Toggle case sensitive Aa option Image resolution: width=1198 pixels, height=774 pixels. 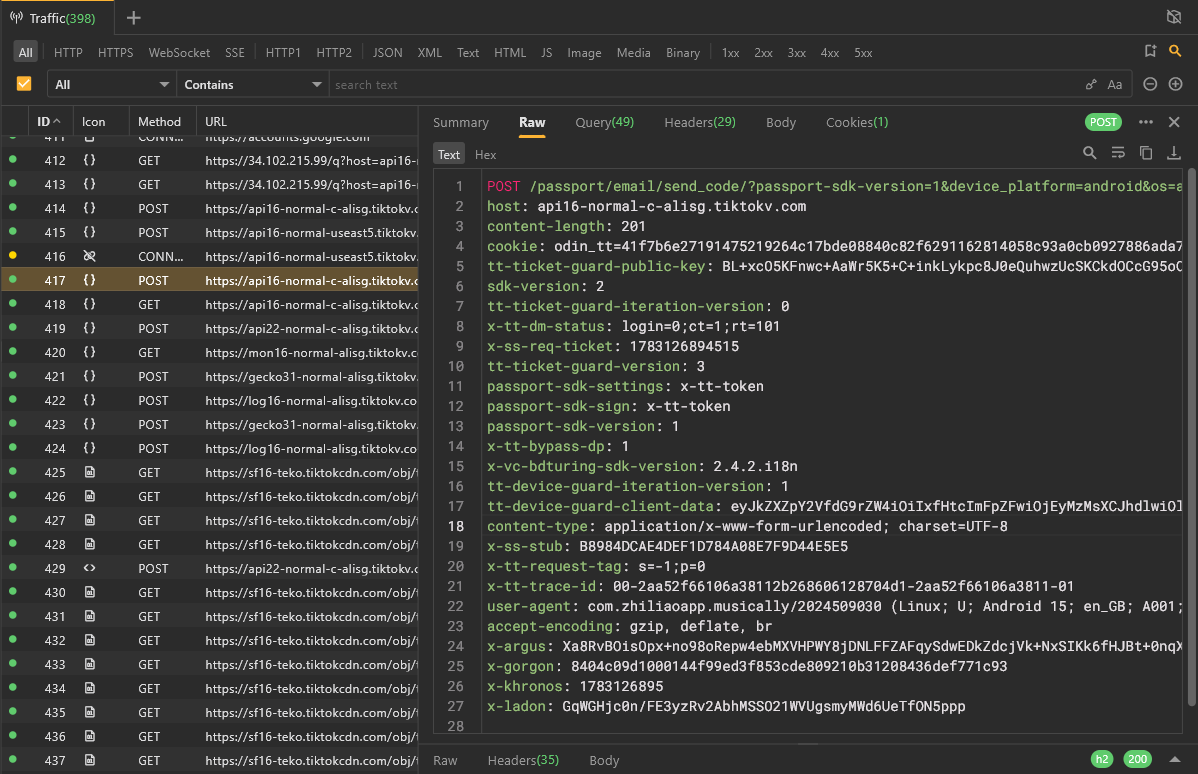1115,85
